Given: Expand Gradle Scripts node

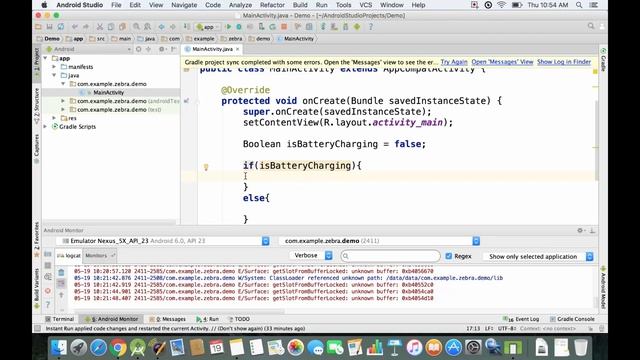Looking at the screenshot, I should pyautogui.click(x=45, y=127).
